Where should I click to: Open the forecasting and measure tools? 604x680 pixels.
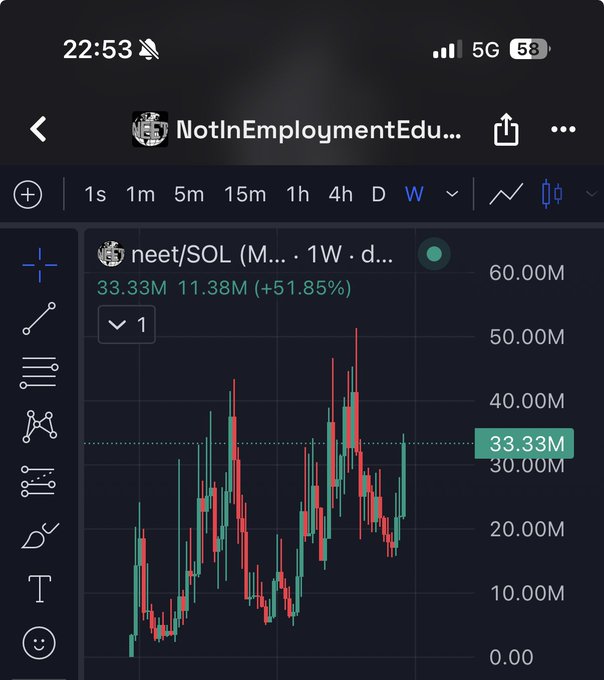click(38, 481)
